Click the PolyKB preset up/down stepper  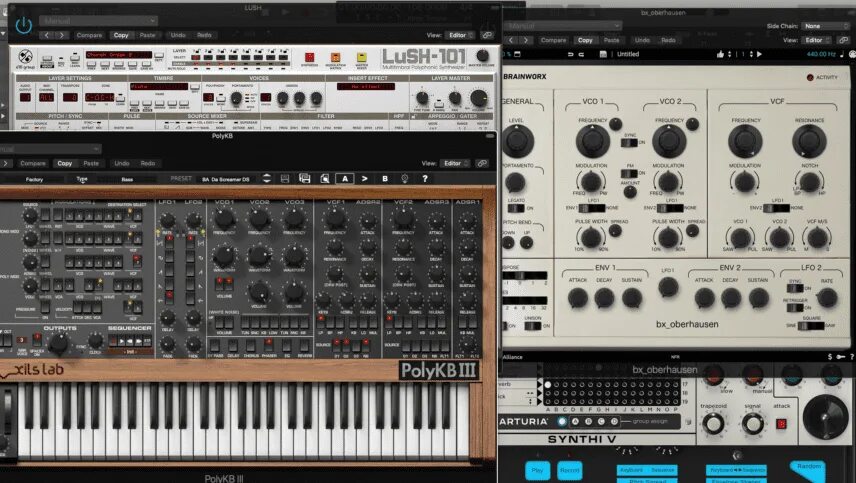click(x=266, y=178)
